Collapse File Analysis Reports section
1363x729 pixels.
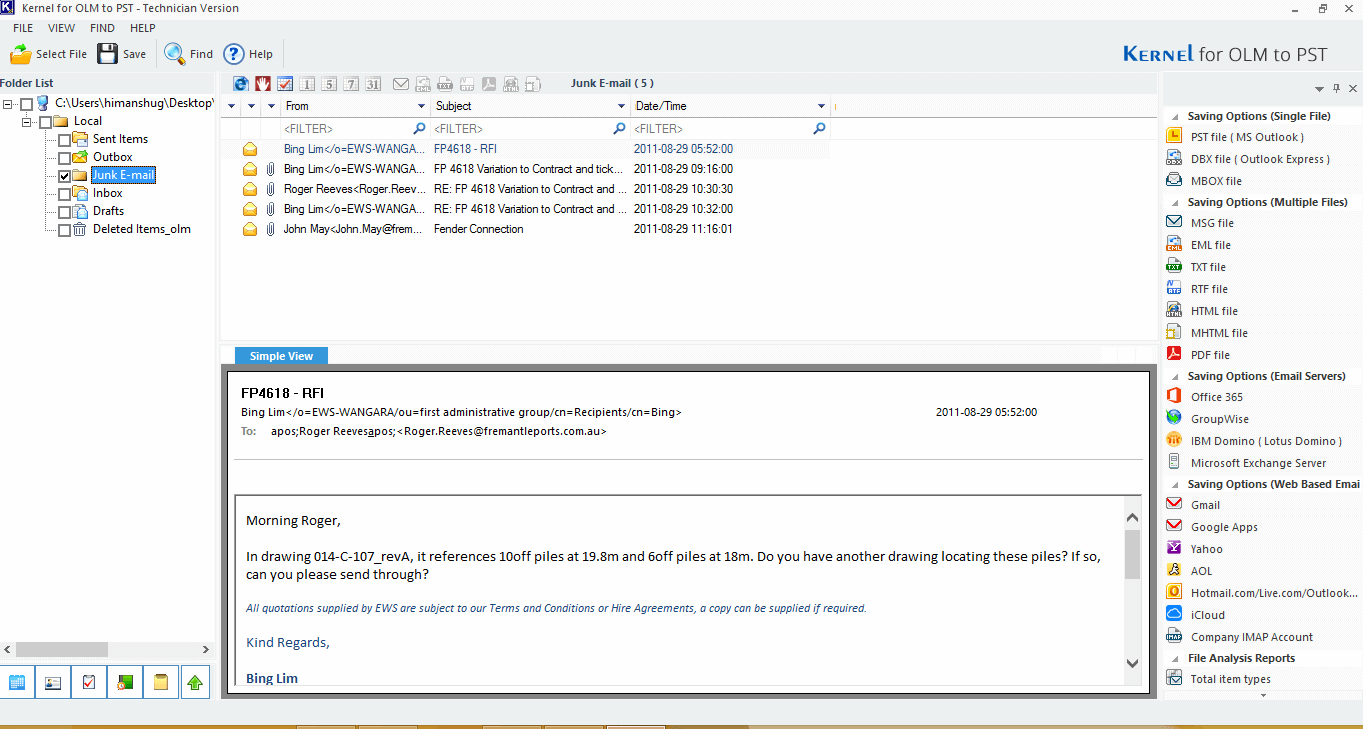point(1174,659)
